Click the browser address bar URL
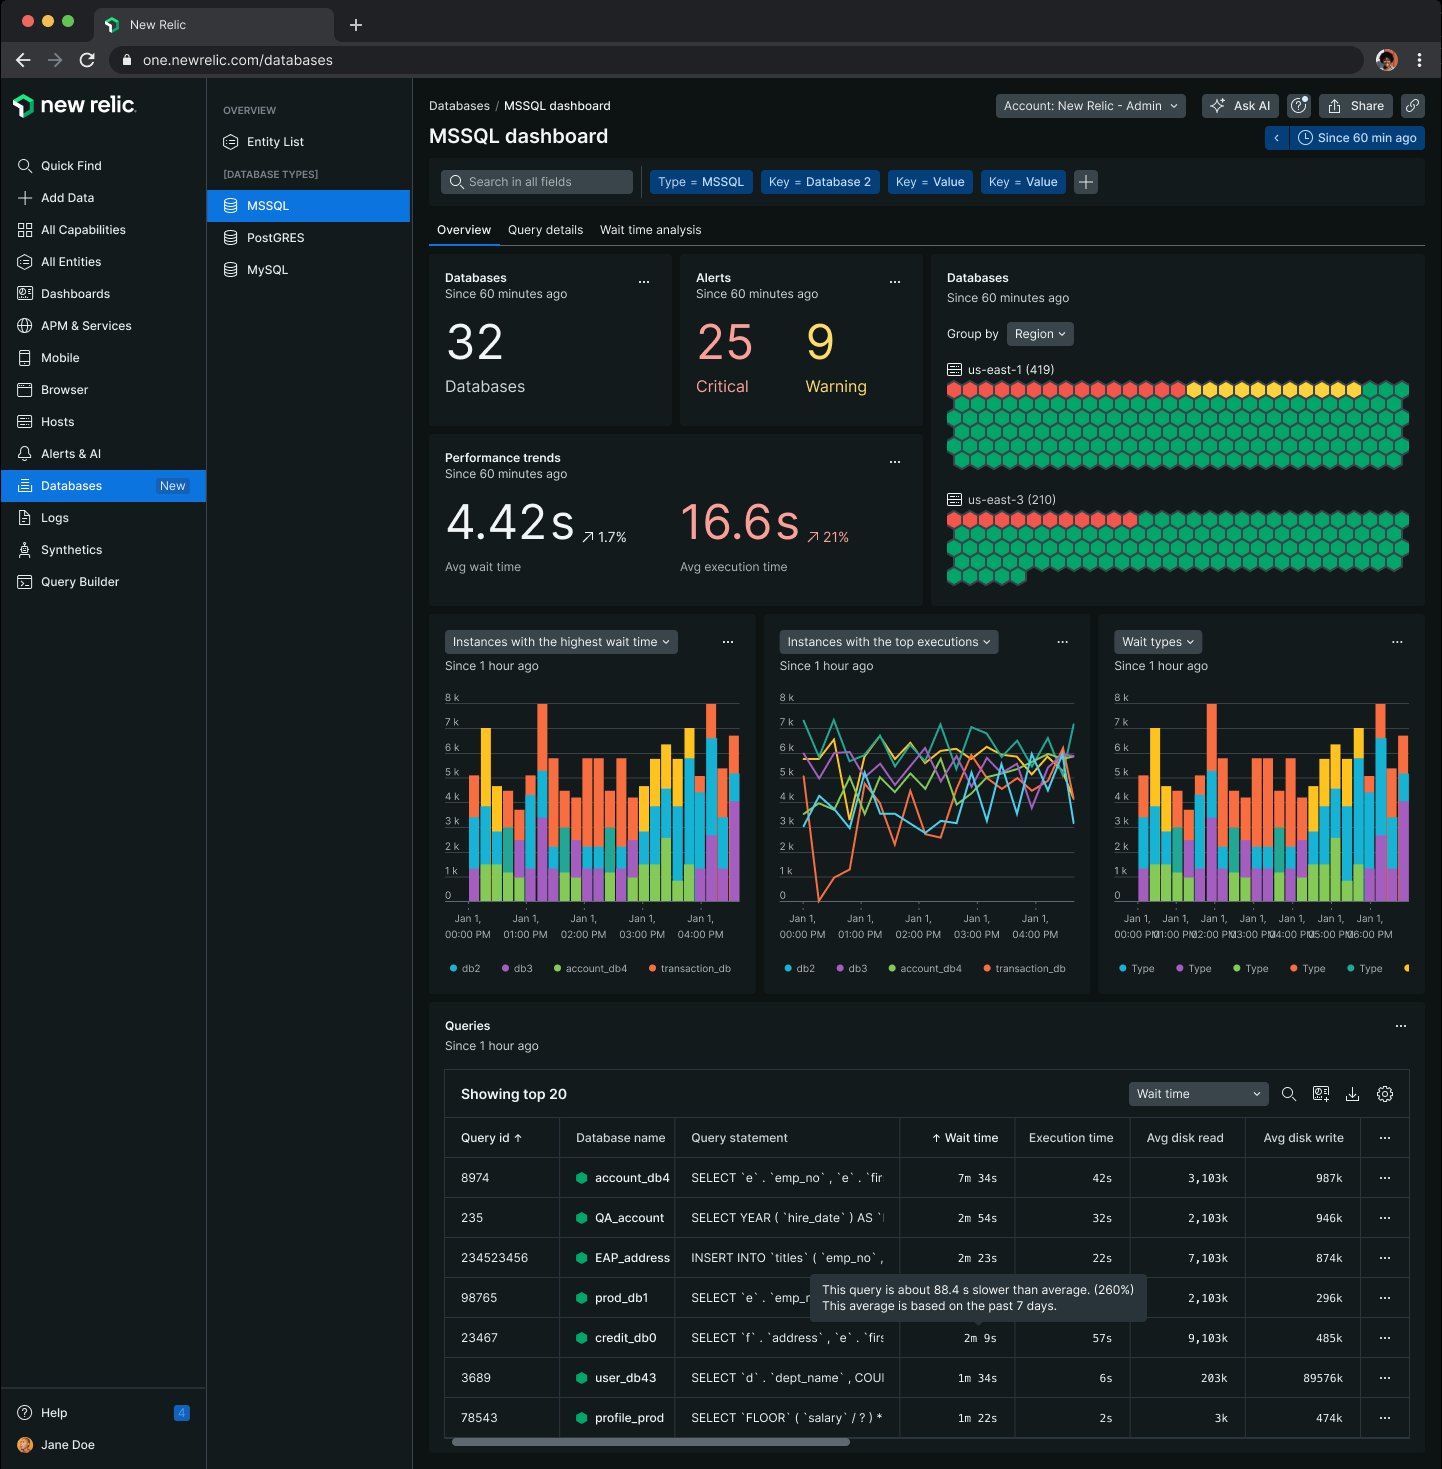 click(x=238, y=60)
